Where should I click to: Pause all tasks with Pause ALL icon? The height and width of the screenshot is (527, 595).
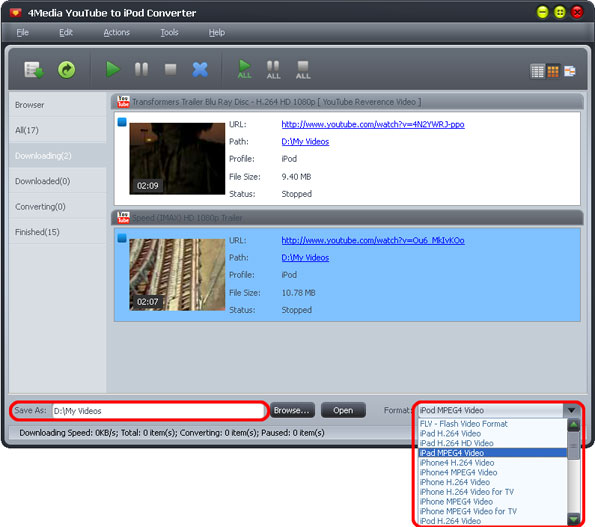pos(273,70)
